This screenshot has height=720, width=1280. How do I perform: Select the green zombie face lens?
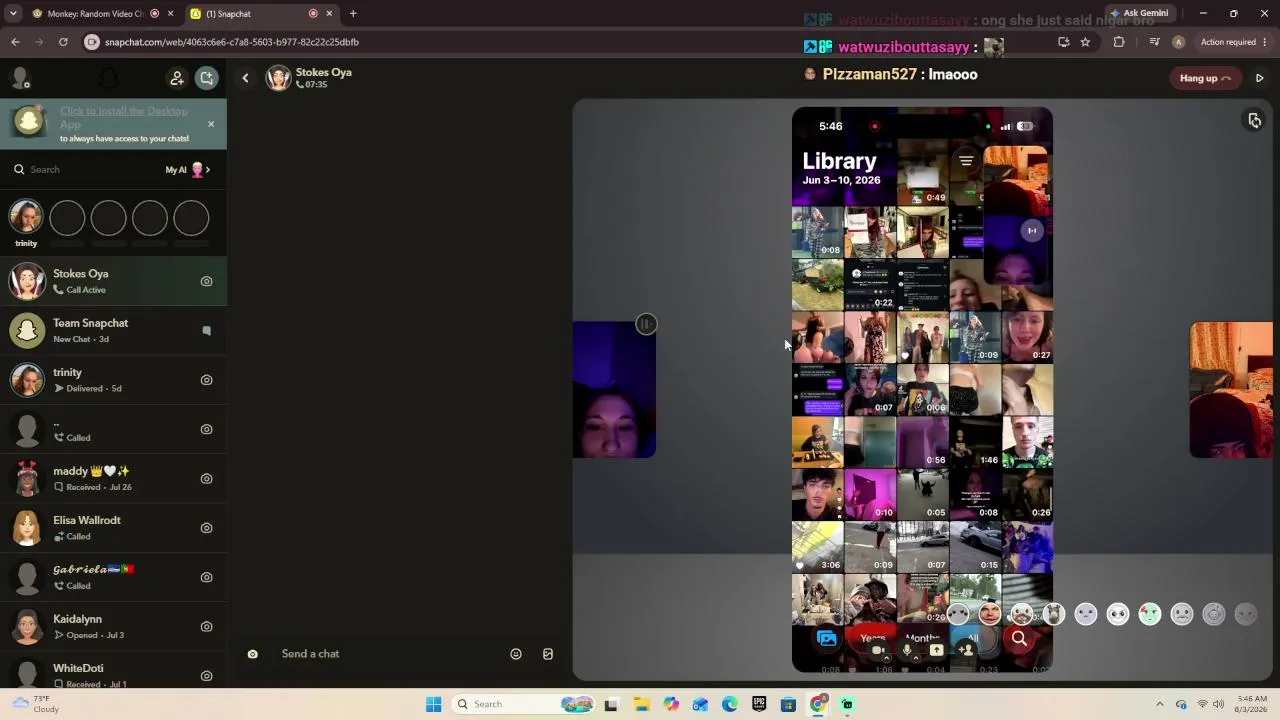(1150, 615)
